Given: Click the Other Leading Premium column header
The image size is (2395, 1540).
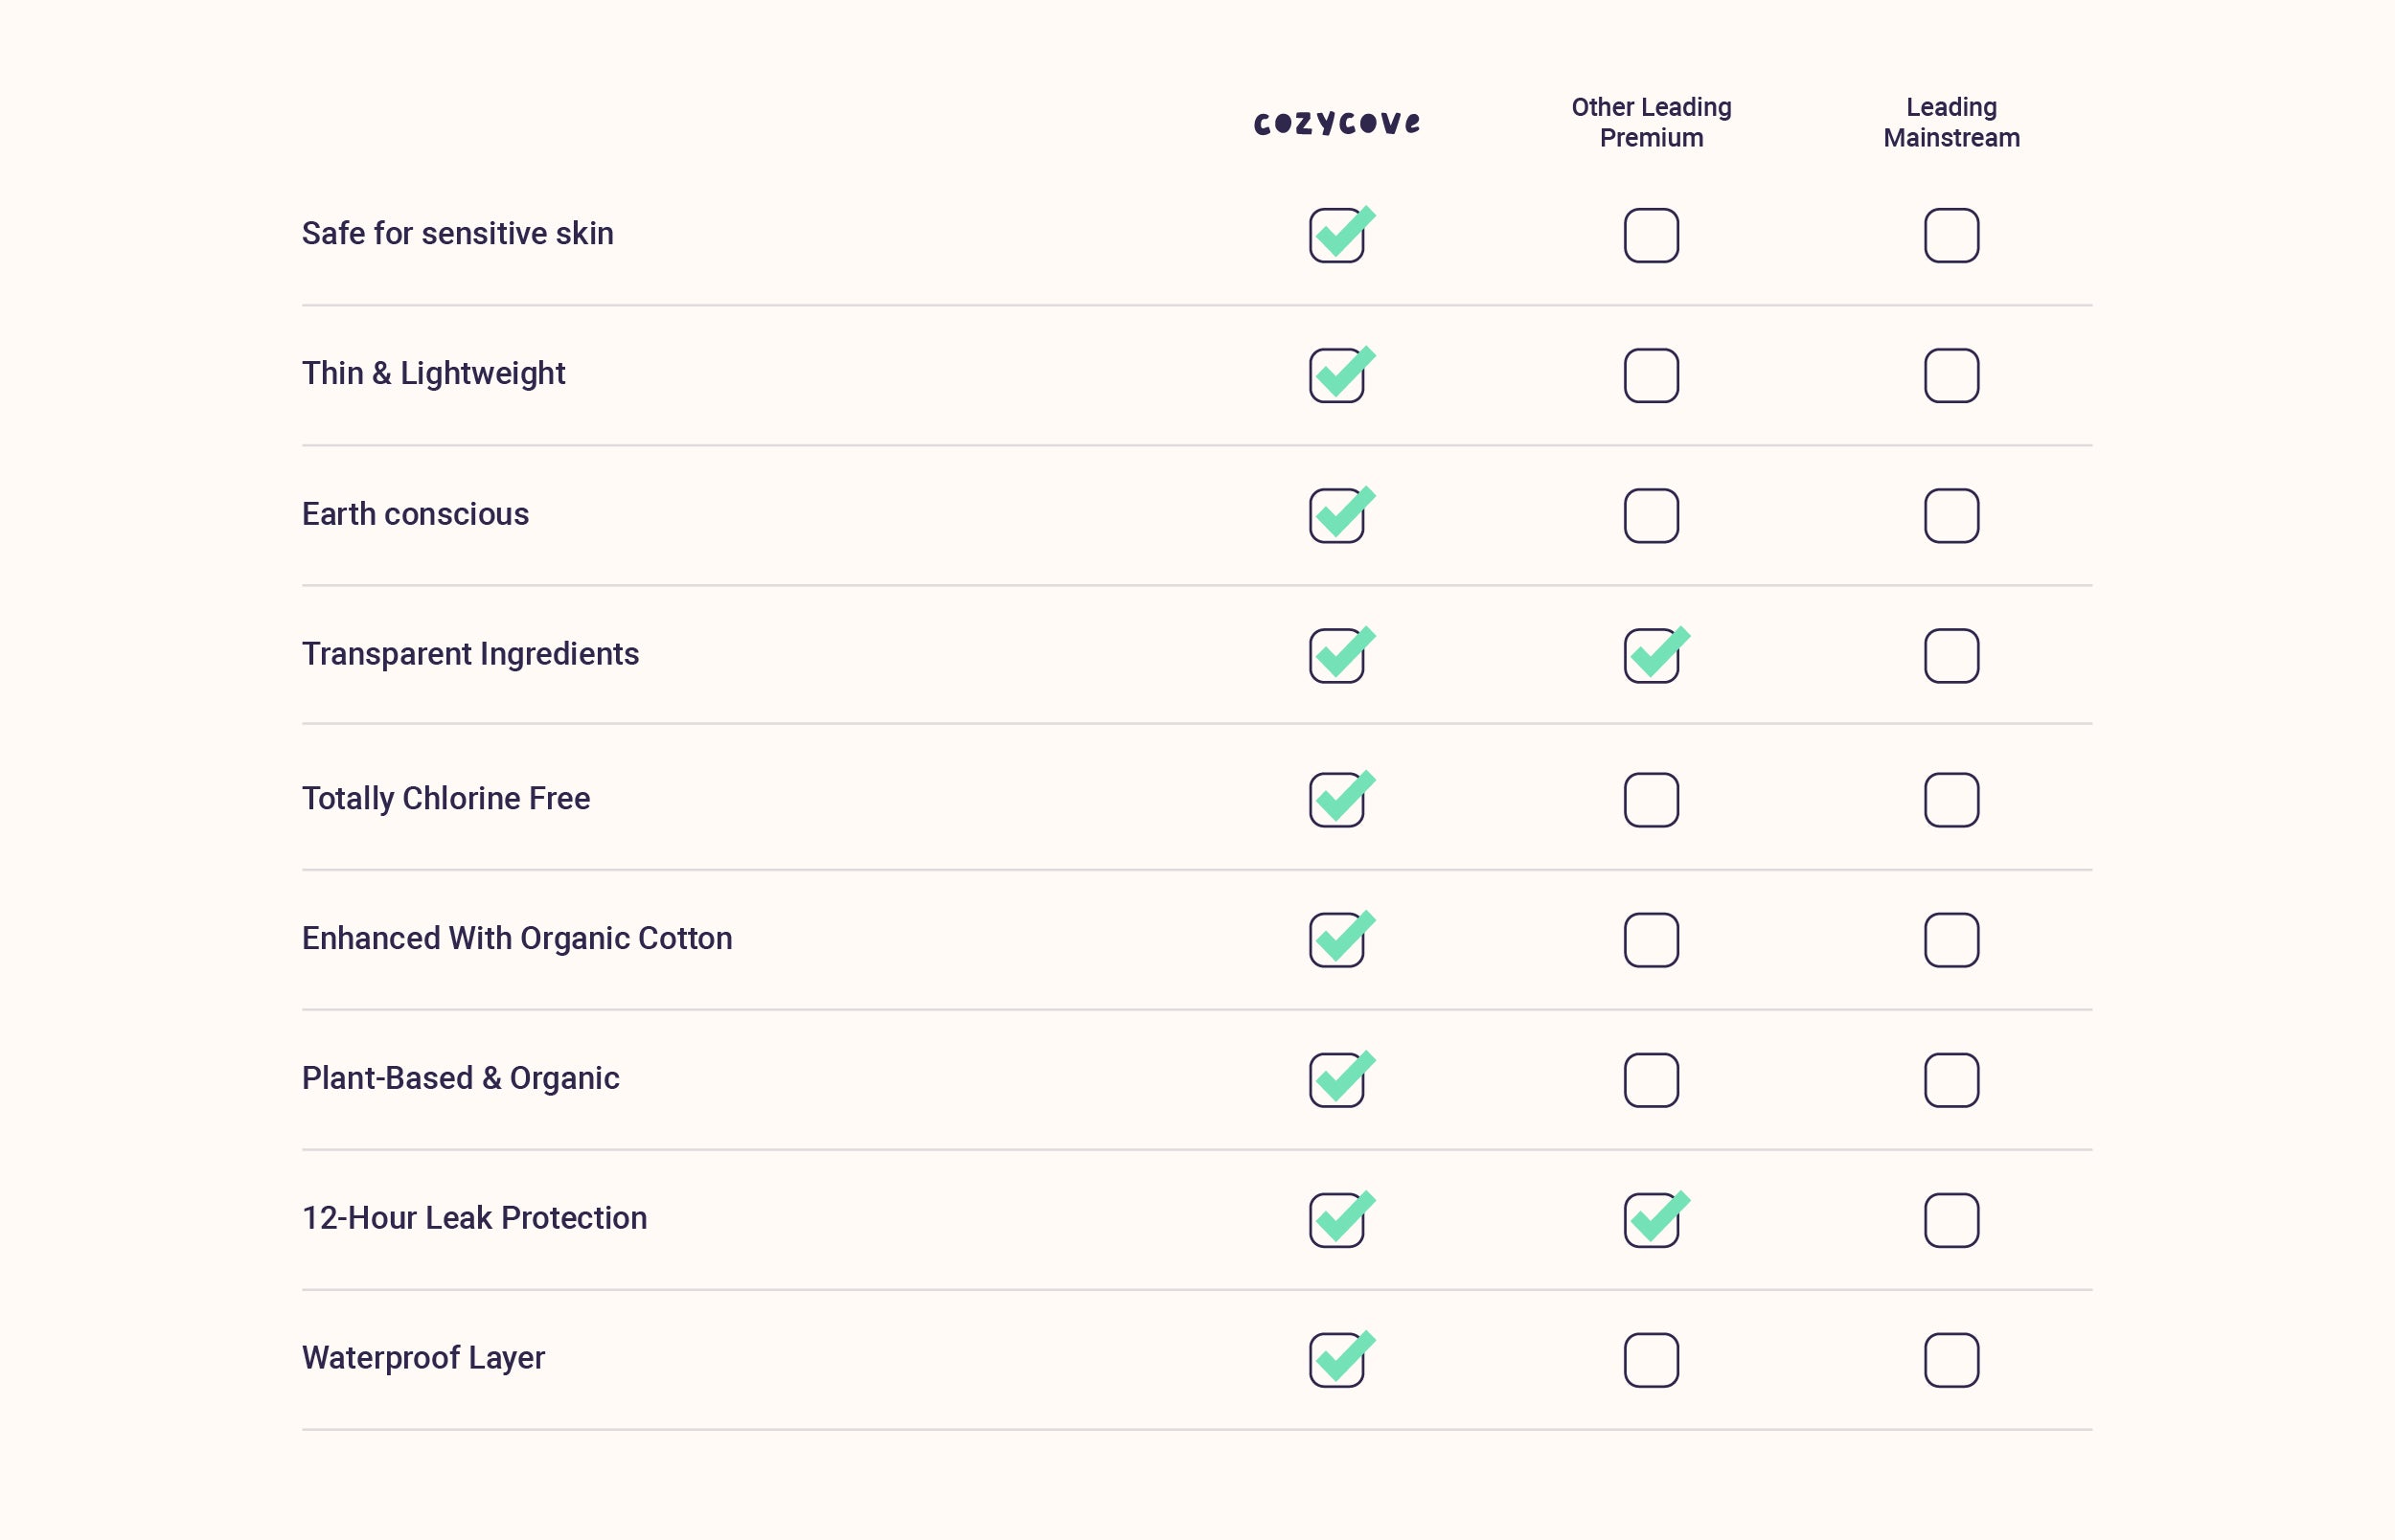Looking at the screenshot, I should coord(1650,122).
